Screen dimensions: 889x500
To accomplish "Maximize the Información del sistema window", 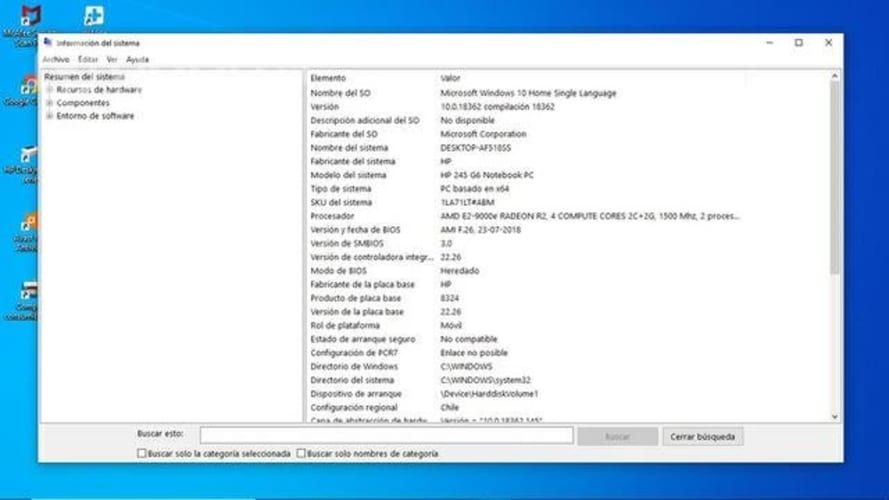I will 799,43.
